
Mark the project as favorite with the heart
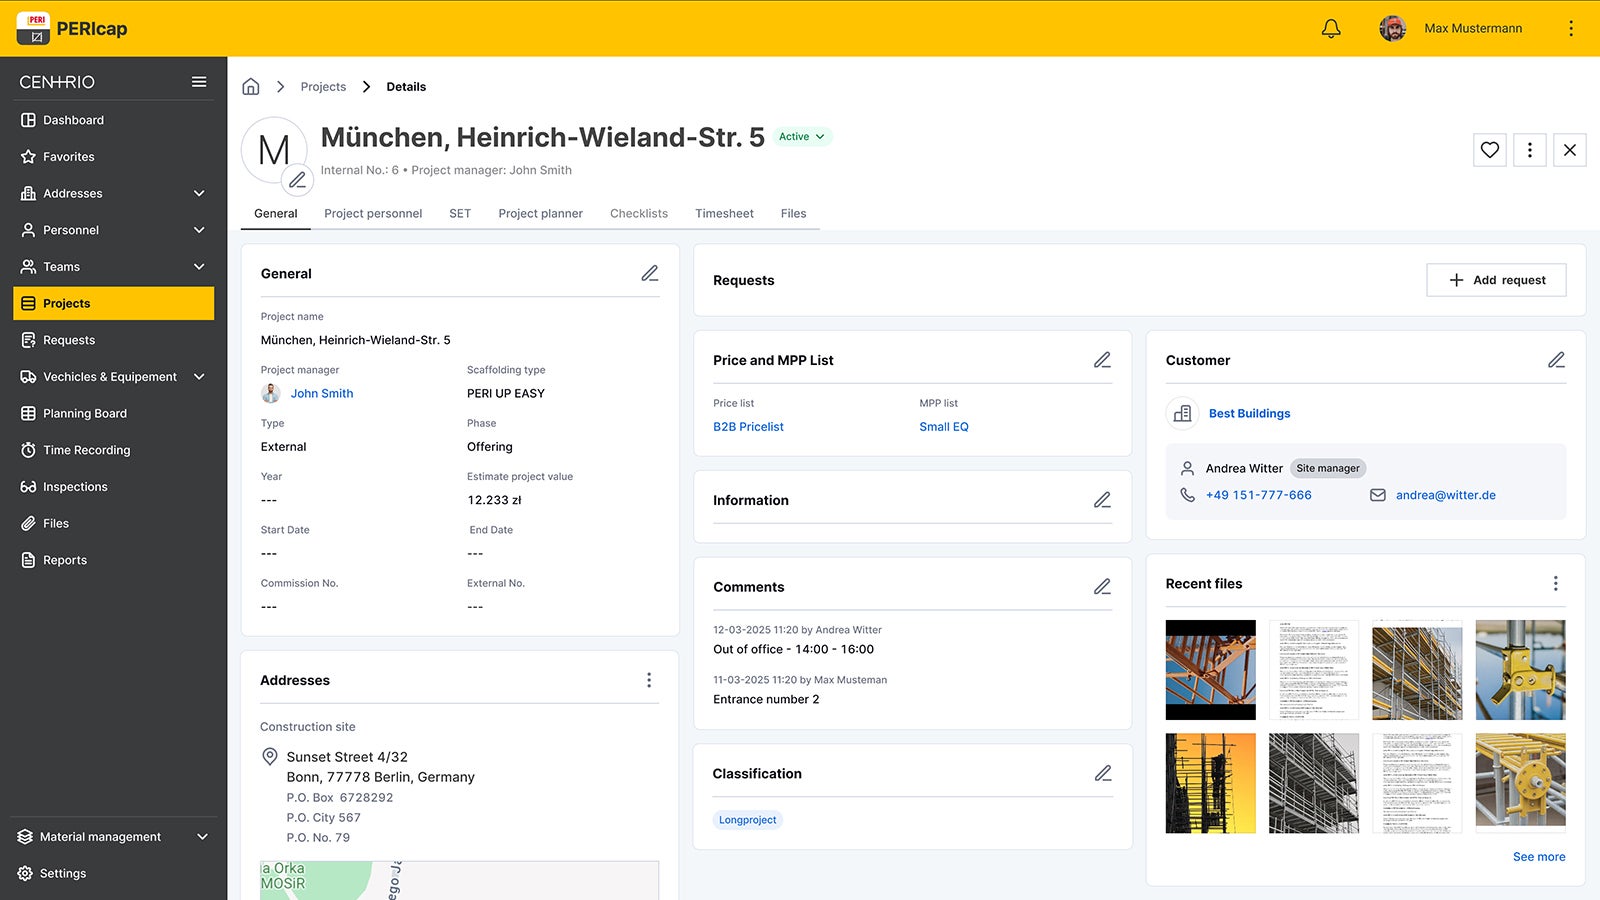pos(1489,150)
